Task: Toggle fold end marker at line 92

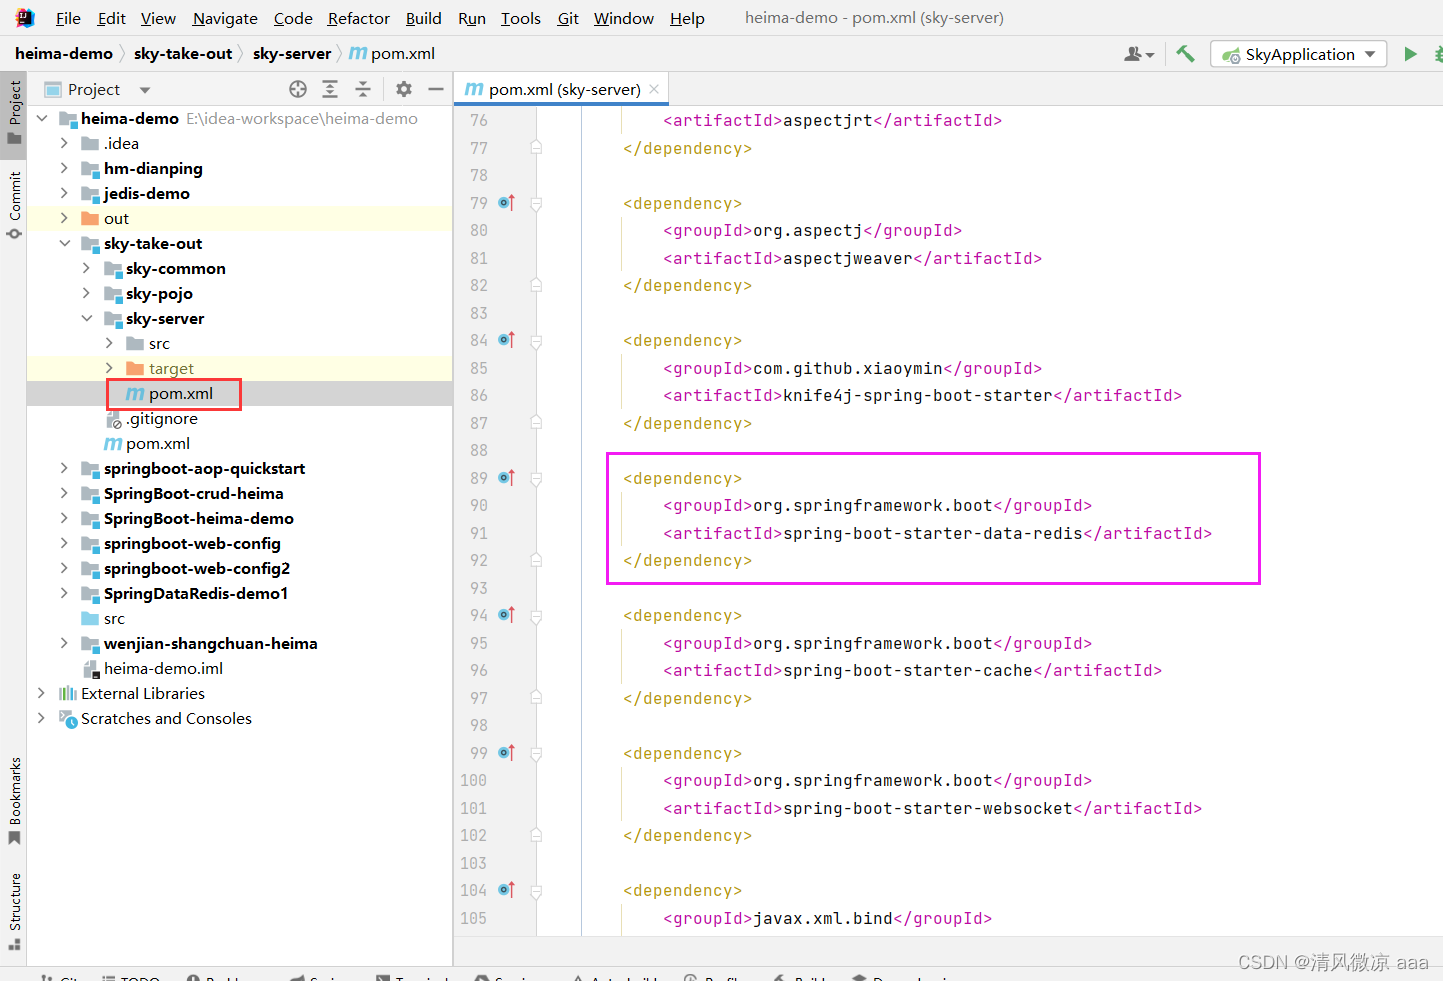Action: click(x=536, y=560)
